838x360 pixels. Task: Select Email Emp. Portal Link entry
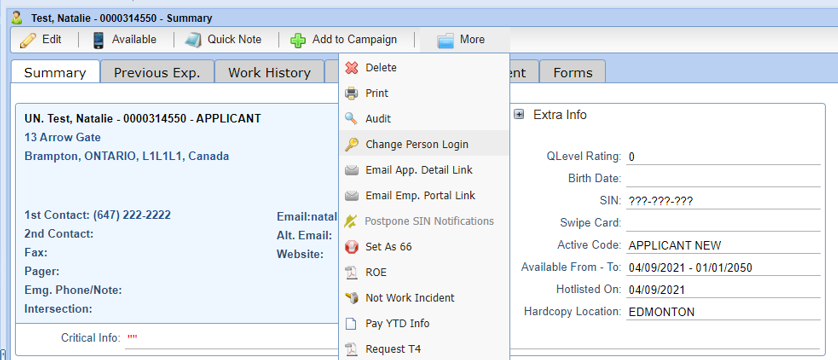[x=424, y=196]
